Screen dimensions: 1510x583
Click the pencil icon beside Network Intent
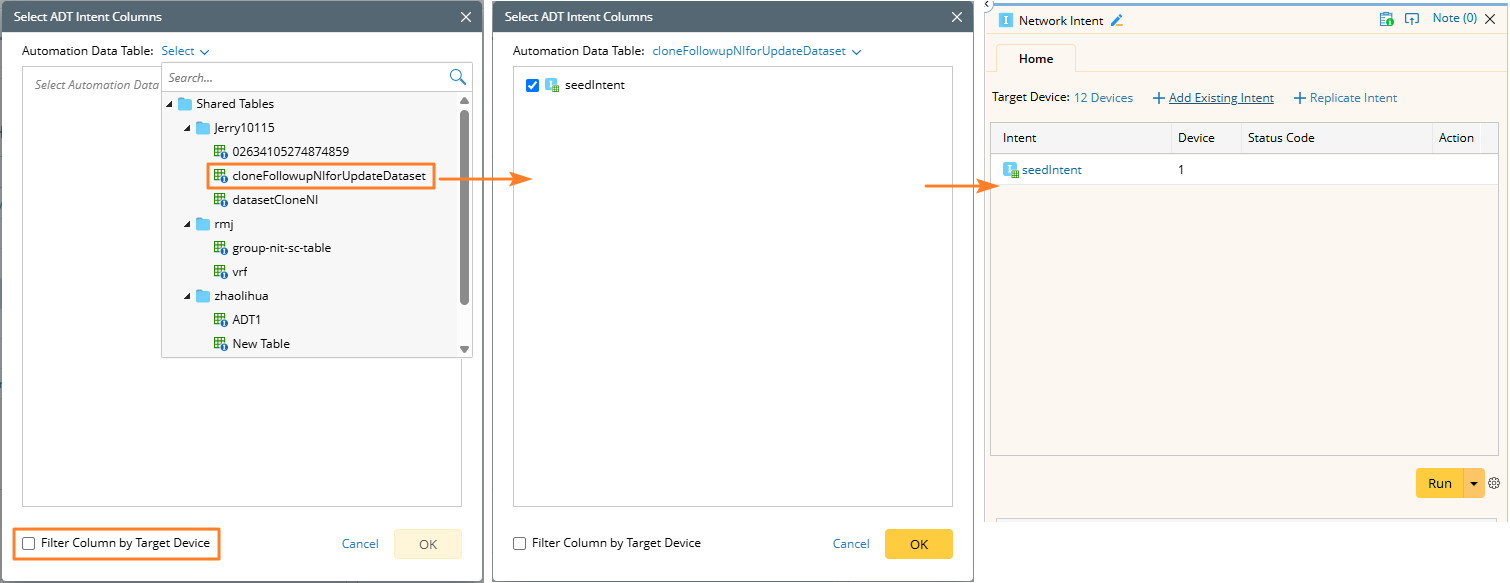coord(1117,20)
